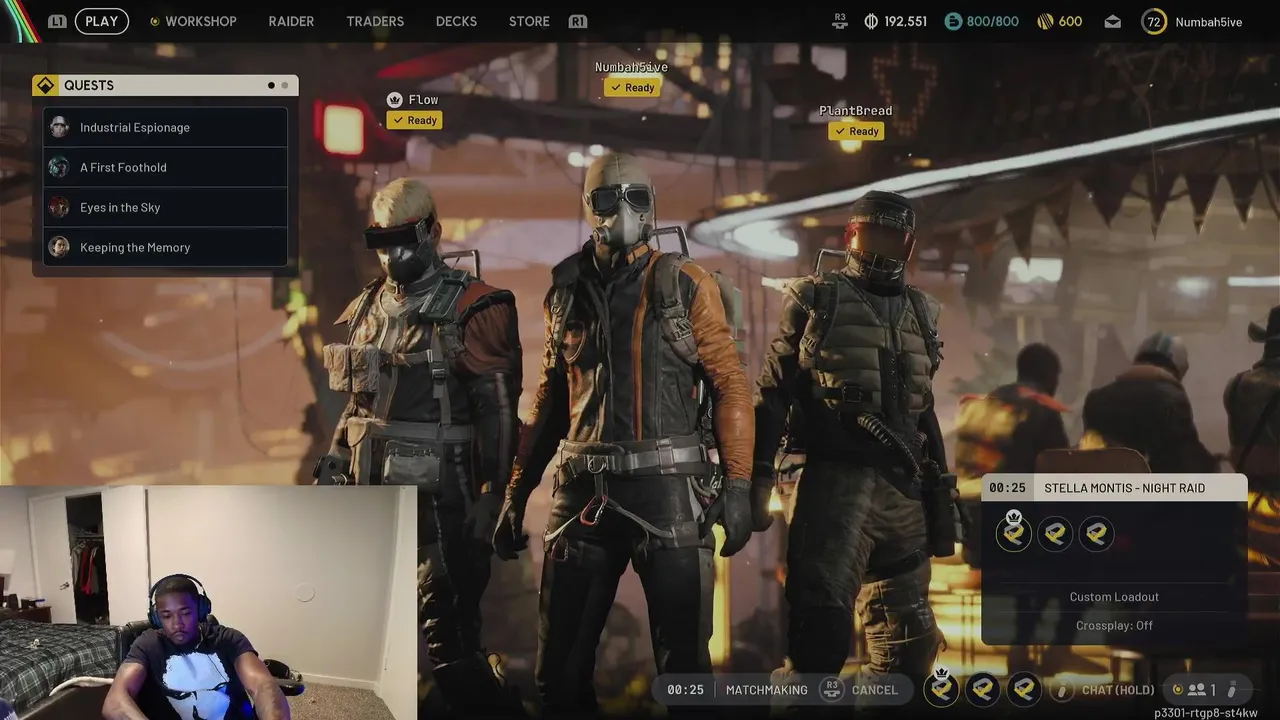Click the p3301-rtgp8-st4kw session code
Screen dimensions: 1280x720
pyautogui.click(x=1206, y=713)
